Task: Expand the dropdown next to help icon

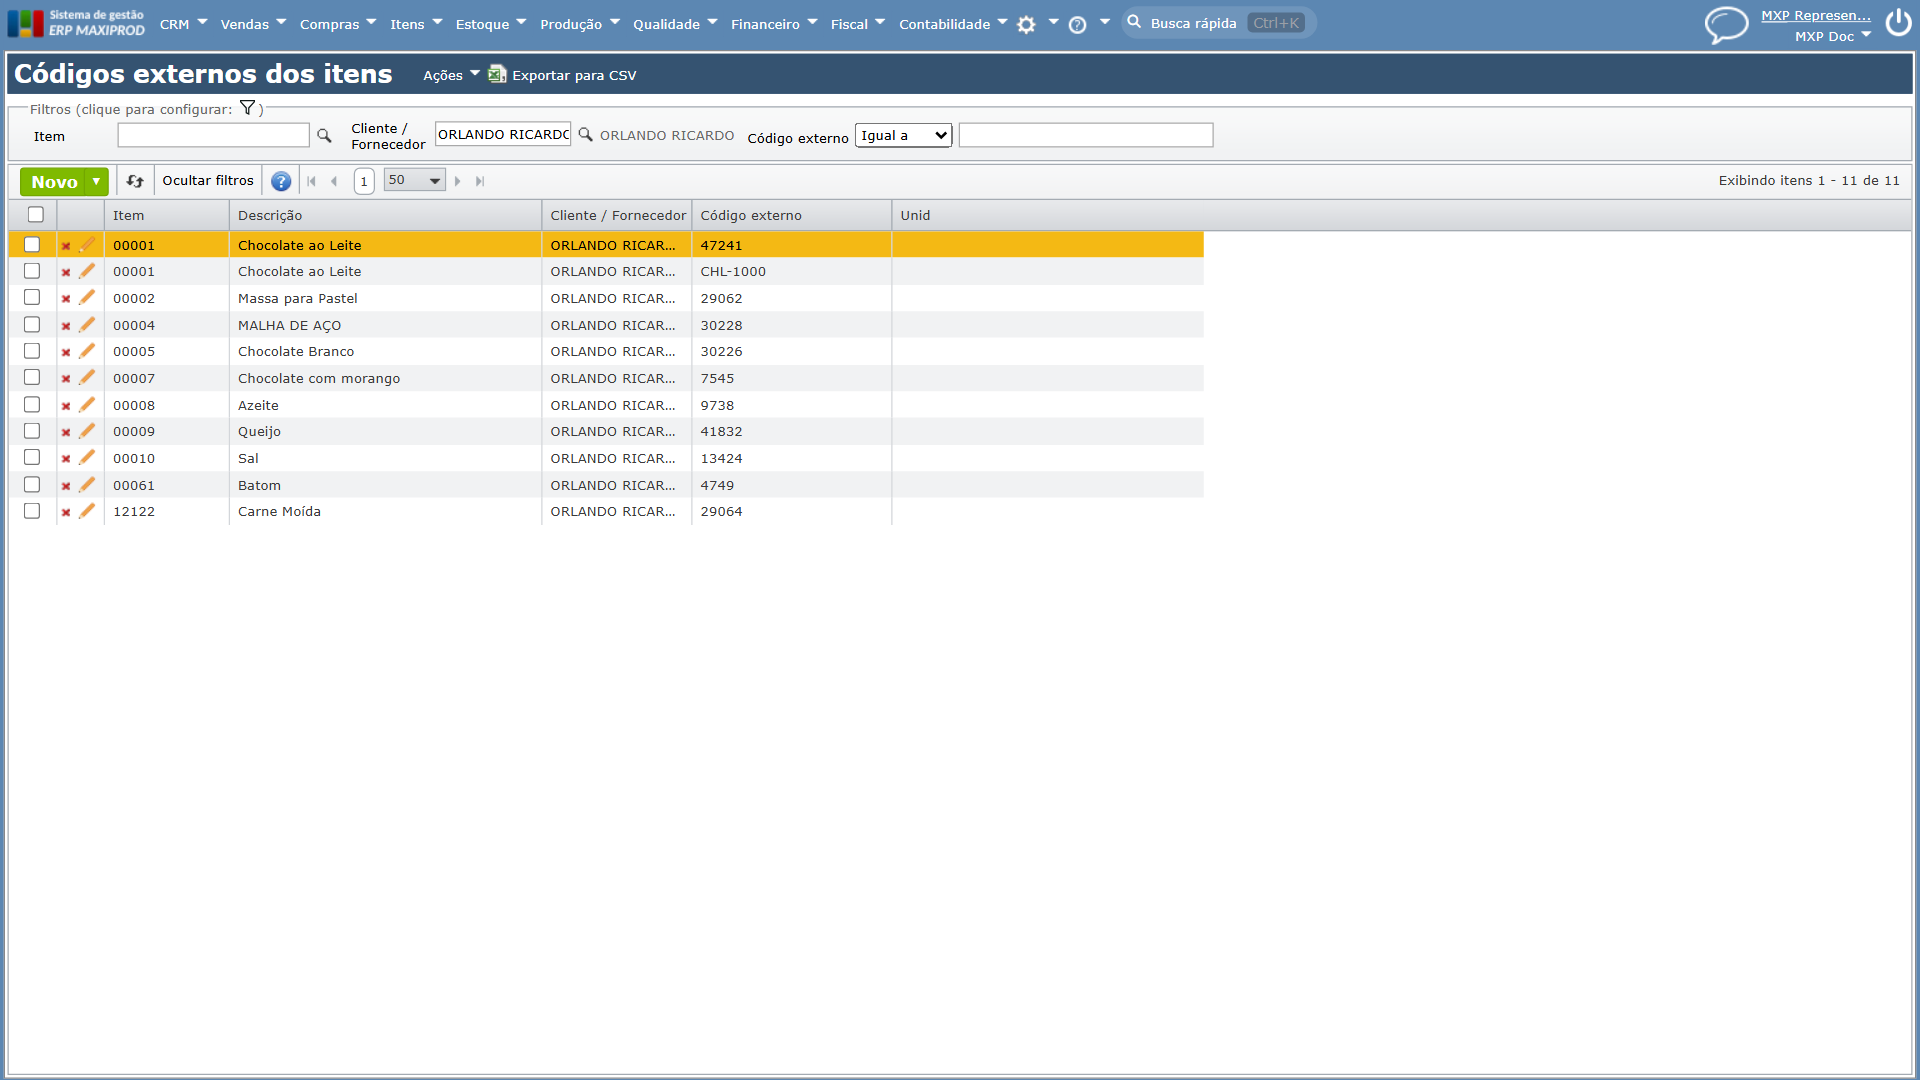Action: click(1104, 21)
